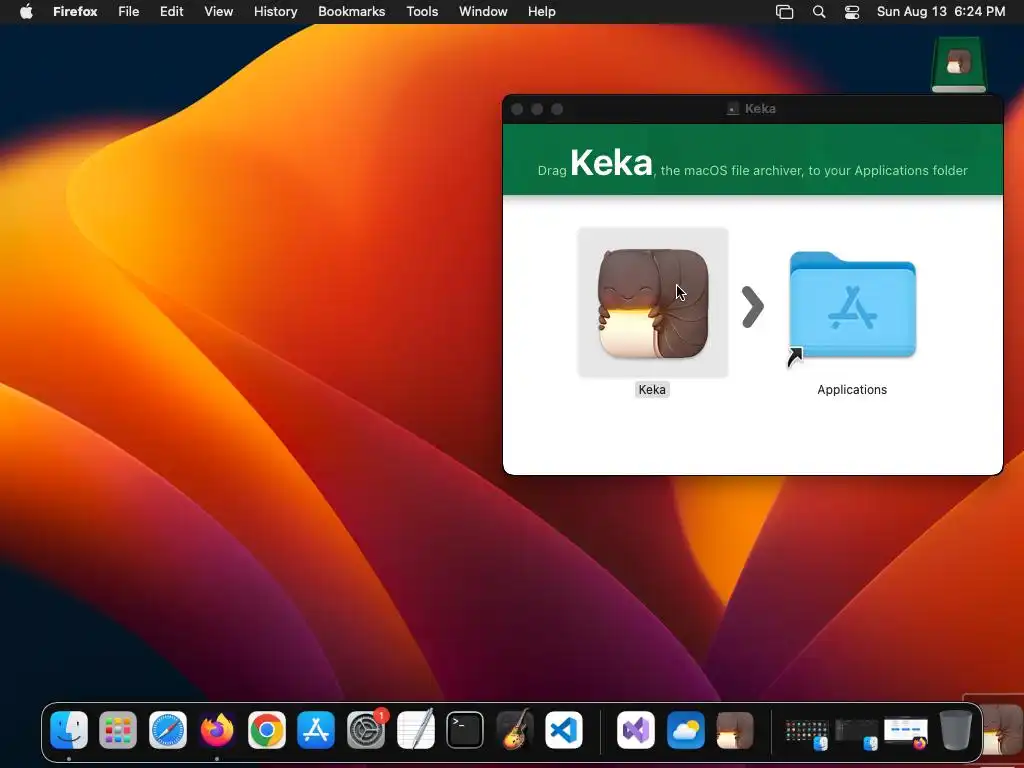1024x768 pixels.
Task: Open the first minimized window thumbnail in Dock
Action: [x=807, y=733]
